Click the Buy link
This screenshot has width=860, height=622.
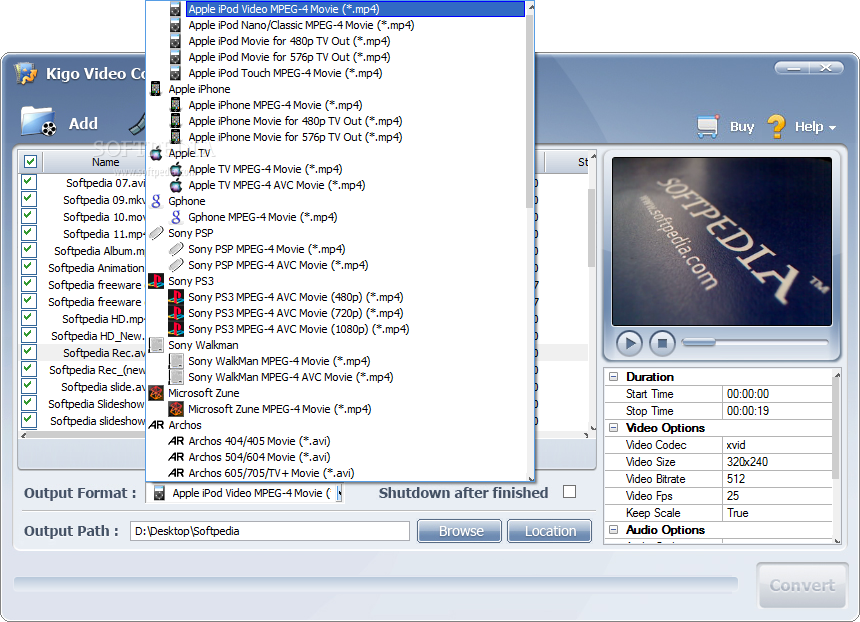pos(742,127)
